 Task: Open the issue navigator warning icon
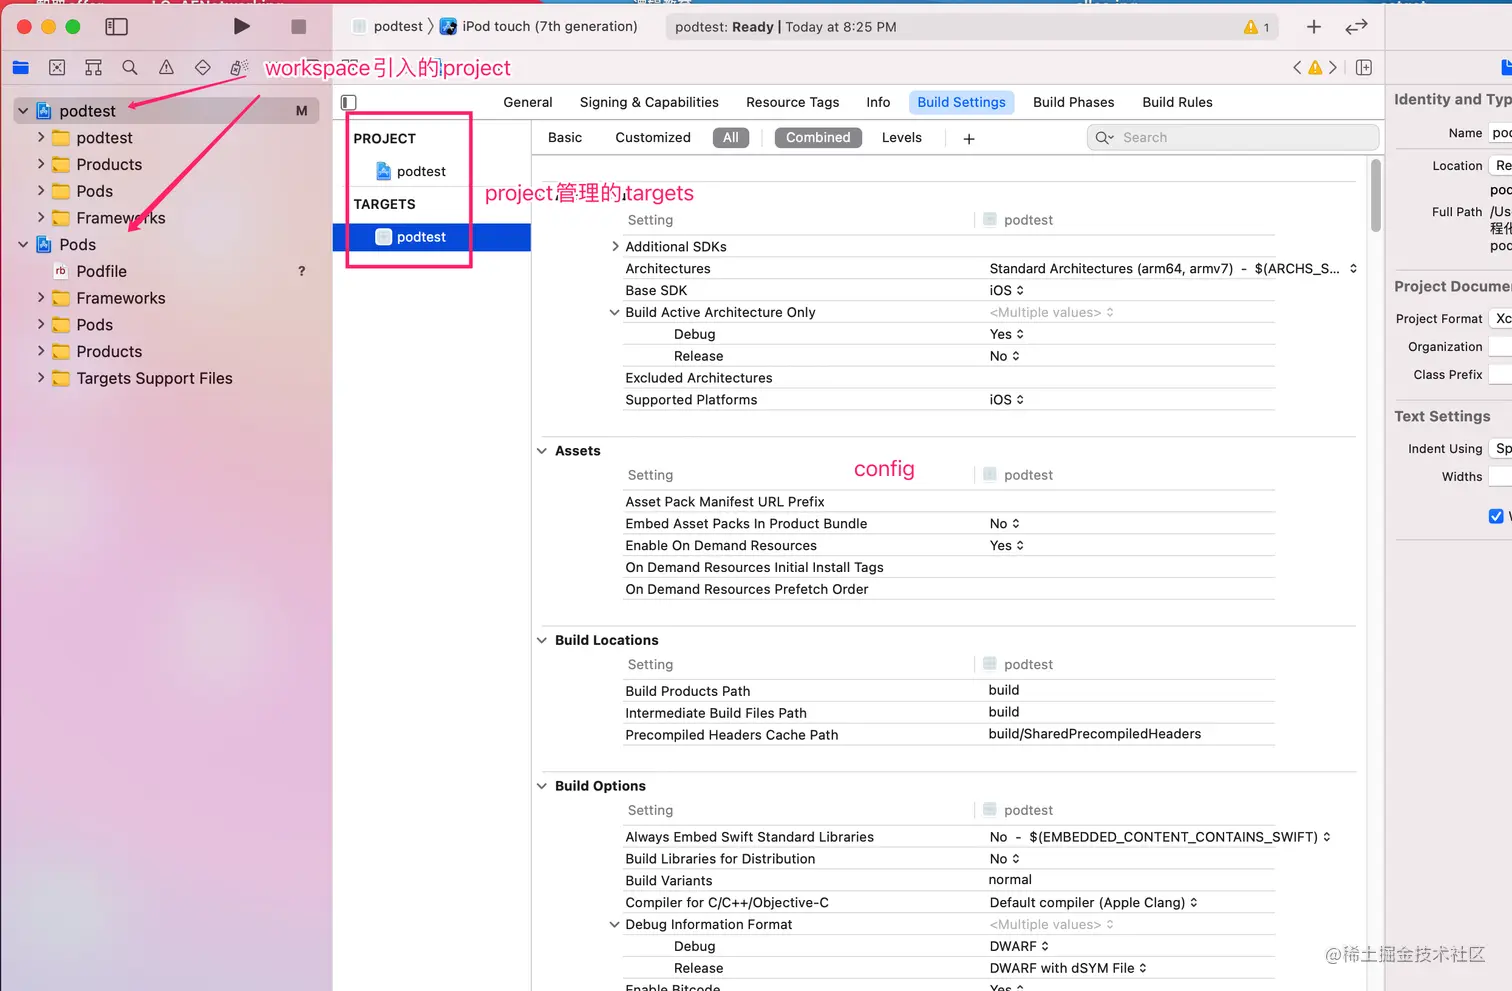point(166,67)
